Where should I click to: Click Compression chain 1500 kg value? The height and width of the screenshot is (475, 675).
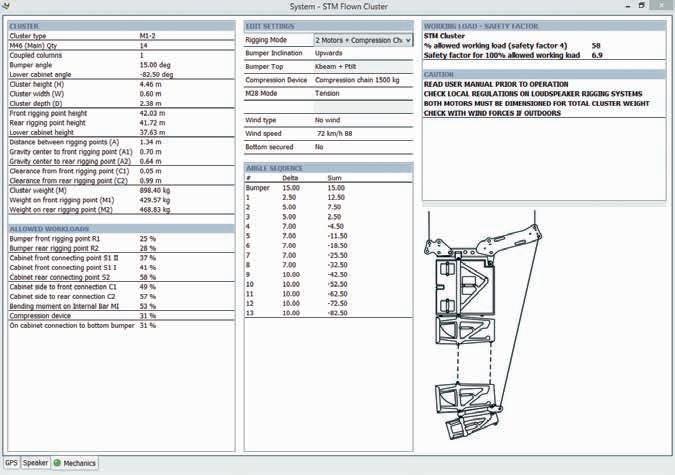point(357,80)
